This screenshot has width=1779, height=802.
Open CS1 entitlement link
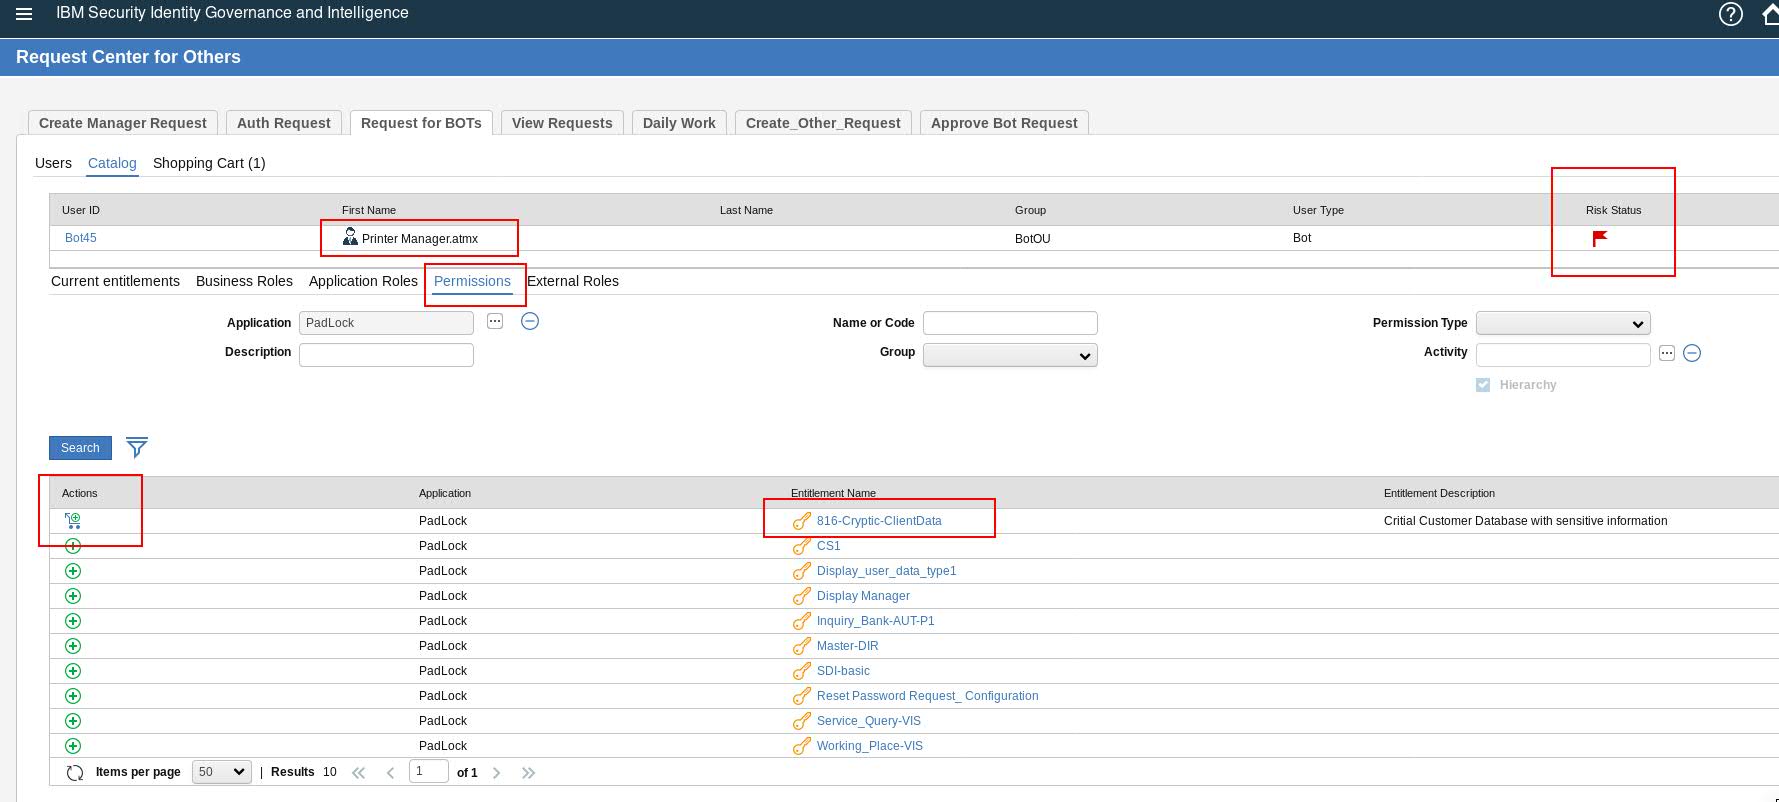[x=829, y=546]
